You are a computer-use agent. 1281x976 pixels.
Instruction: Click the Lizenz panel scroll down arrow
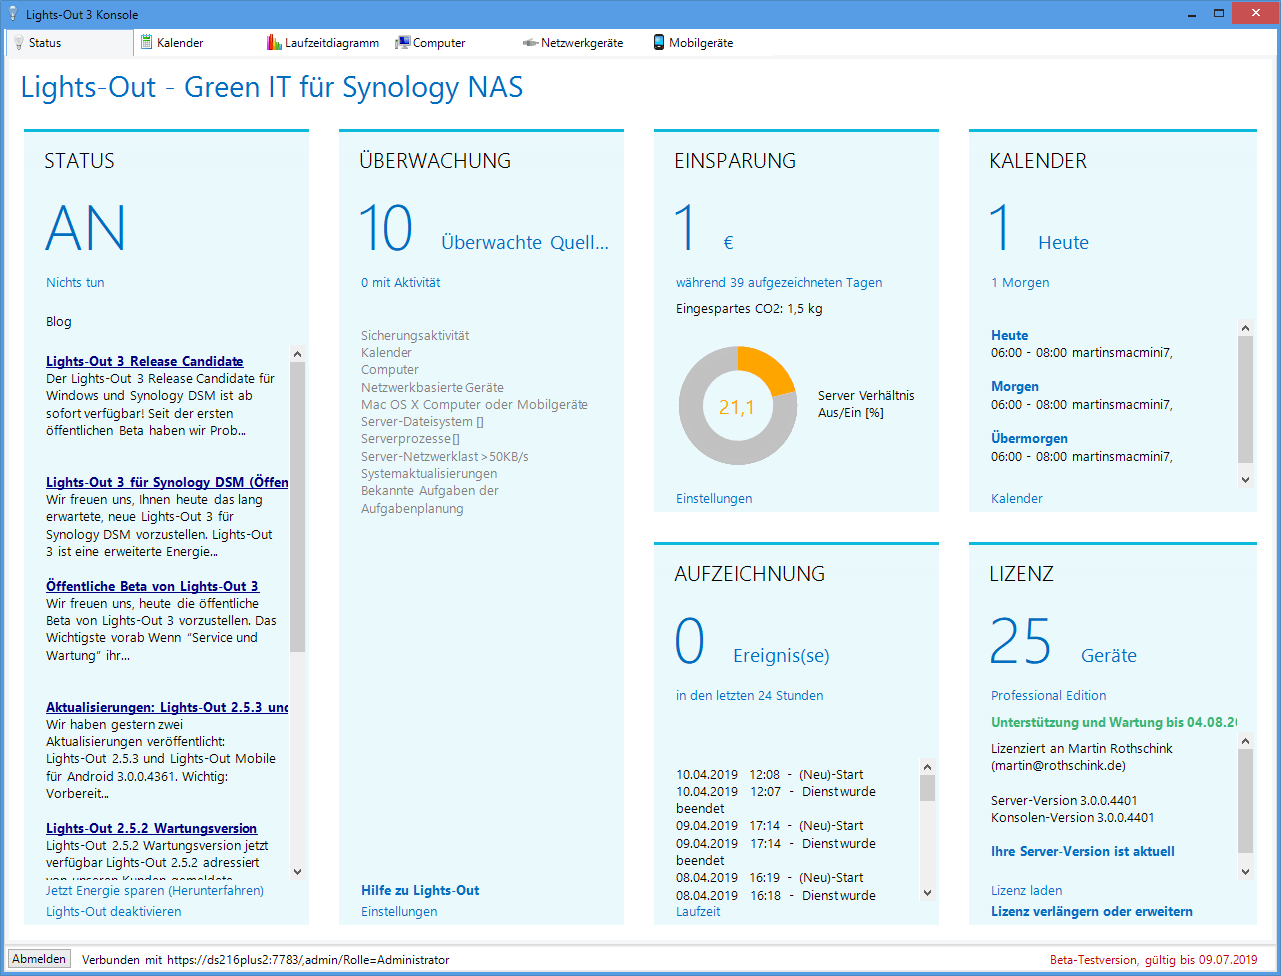tap(1245, 872)
